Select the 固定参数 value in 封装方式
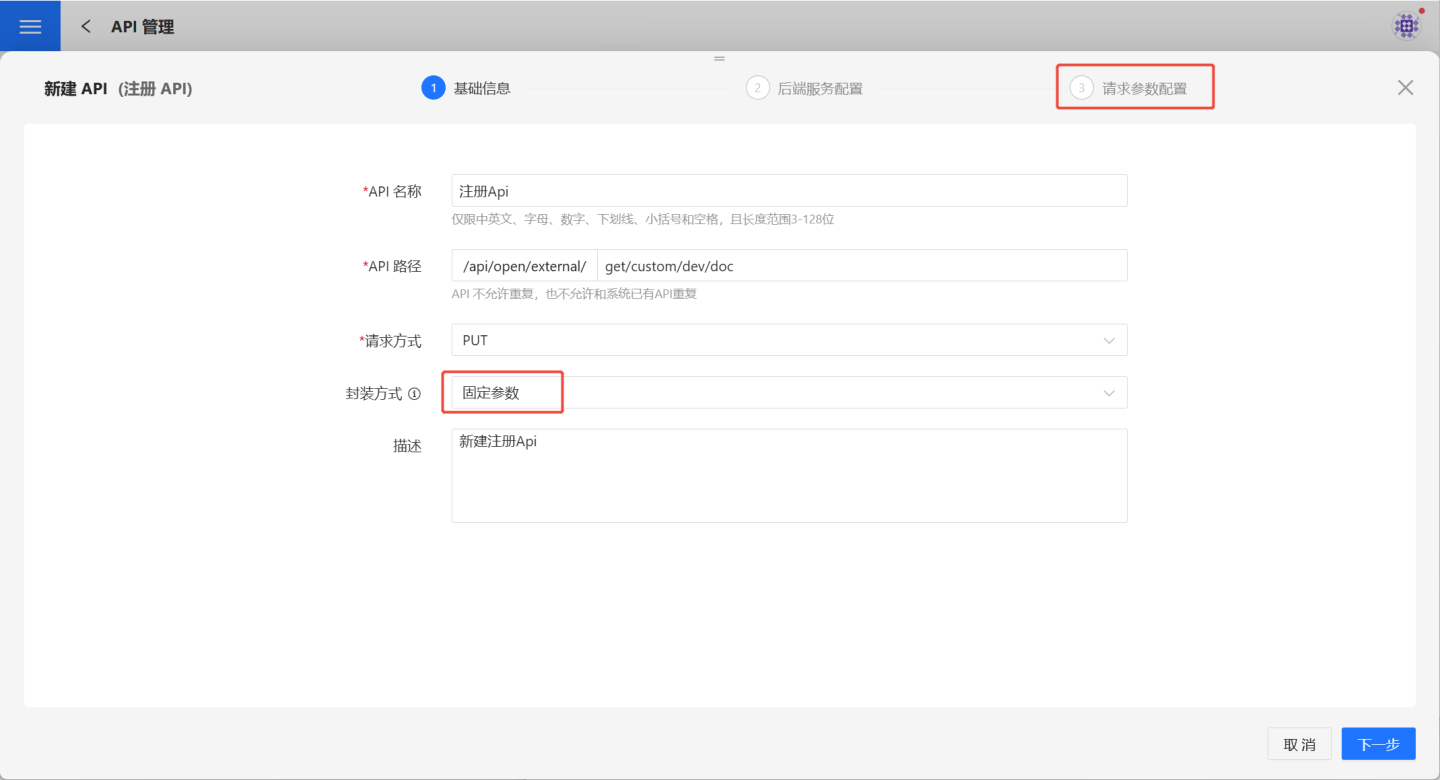Viewport: 1440px width, 780px height. pos(491,393)
